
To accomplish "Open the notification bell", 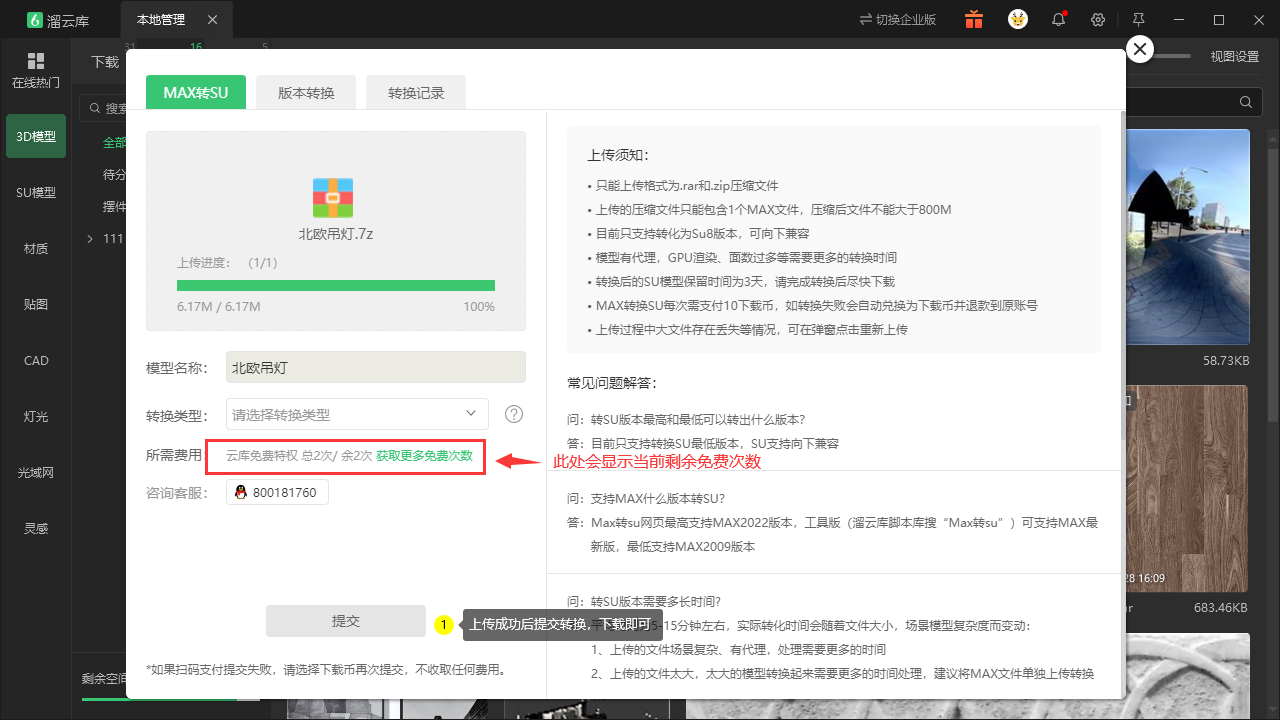I will click(x=1058, y=19).
